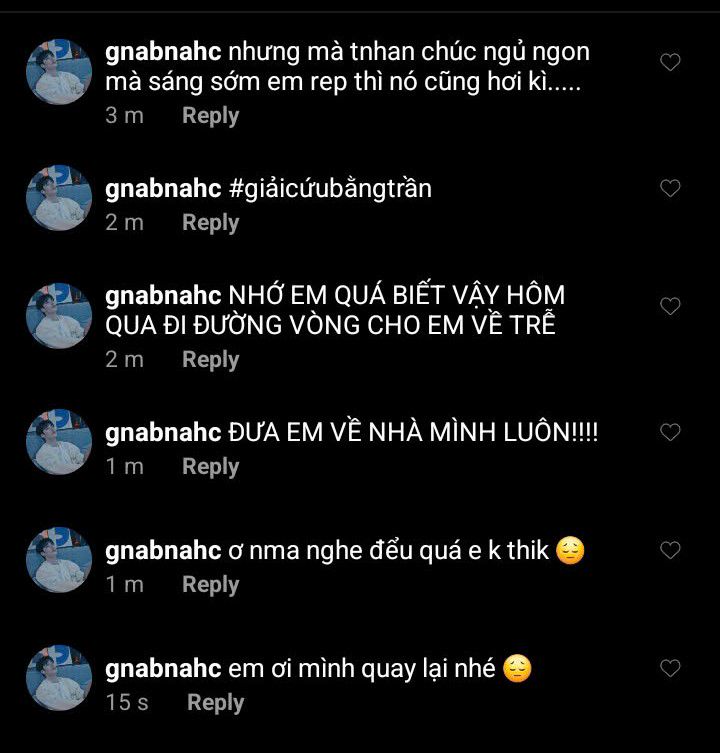Reply to the comment posted 15 s ago

pyautogui.click(x=216, y=703)
